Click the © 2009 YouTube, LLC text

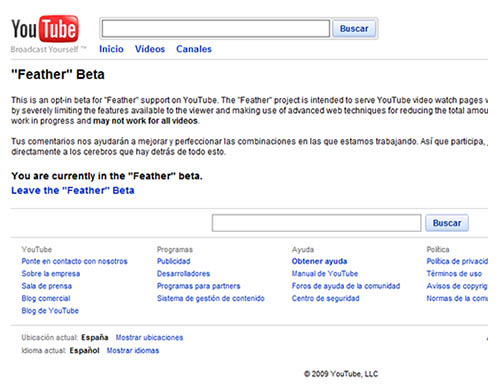point(341,374)
